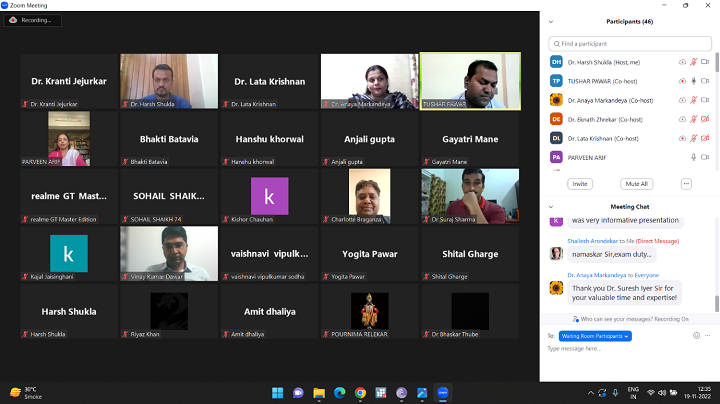
Task: Toggle Dr. Eknath Zhrekar's disabled camera icon
Action: point(705,119)
